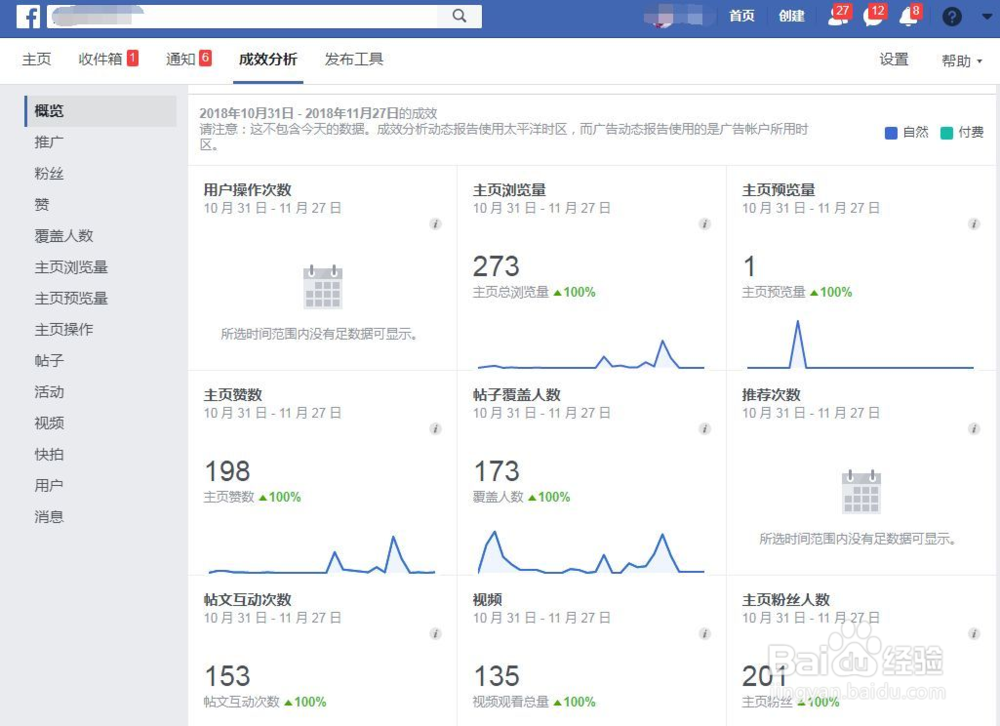This screenshot has width=1000, height=726.
Task: Open the 帖子覆盖人数 card title
Action: [517, 395]
